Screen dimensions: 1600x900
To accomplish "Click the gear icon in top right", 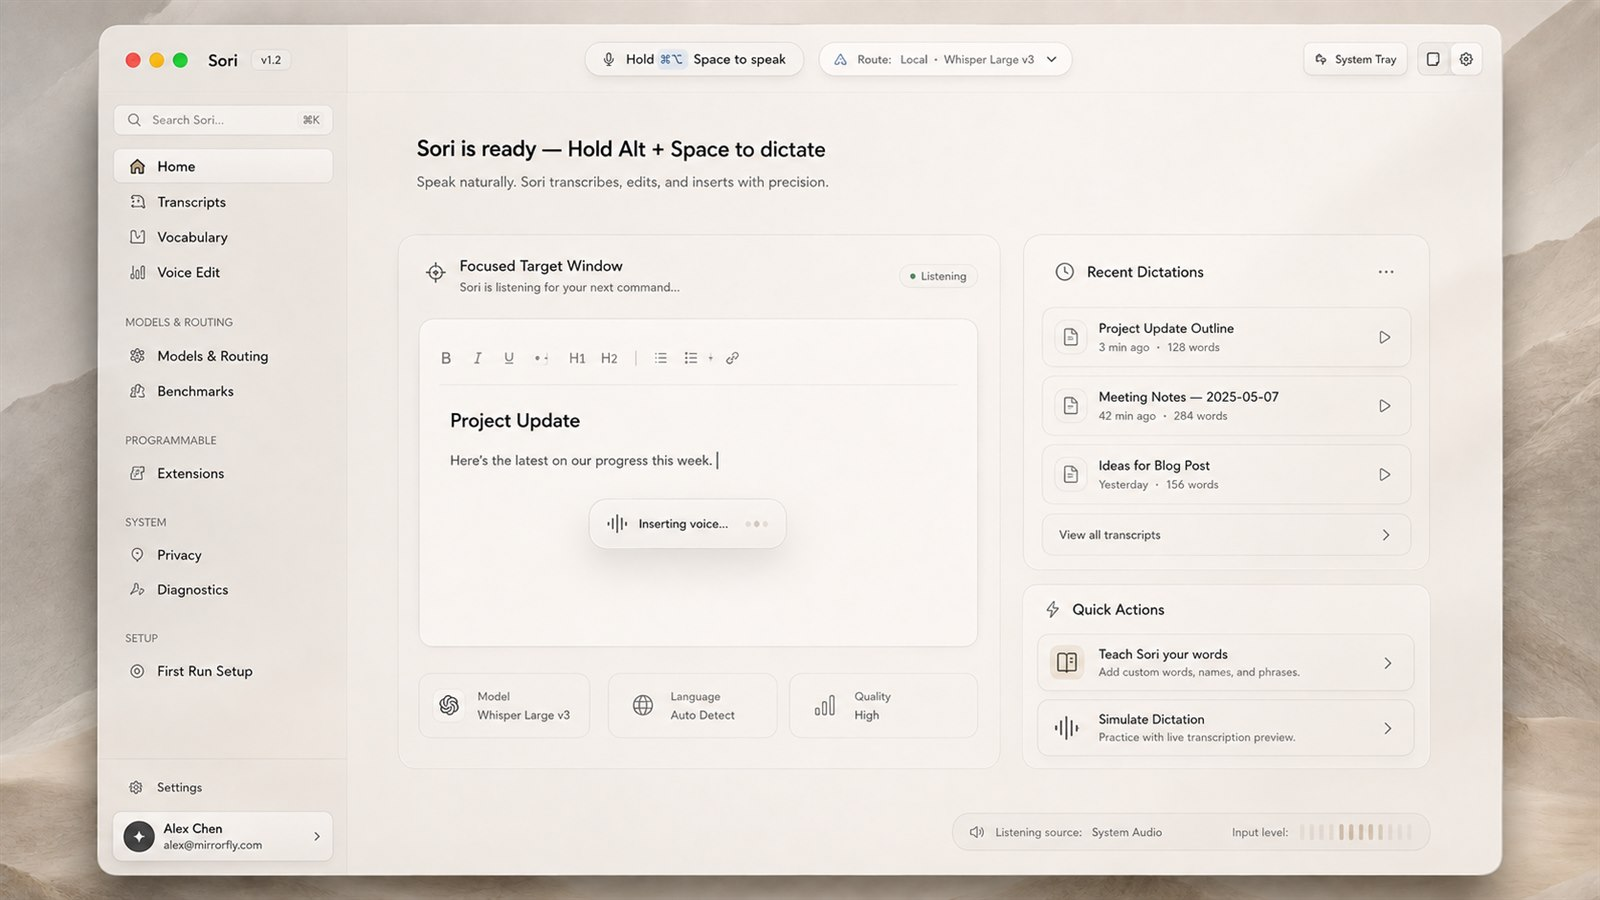I will pyautogui.click(x=1466, y=59).
